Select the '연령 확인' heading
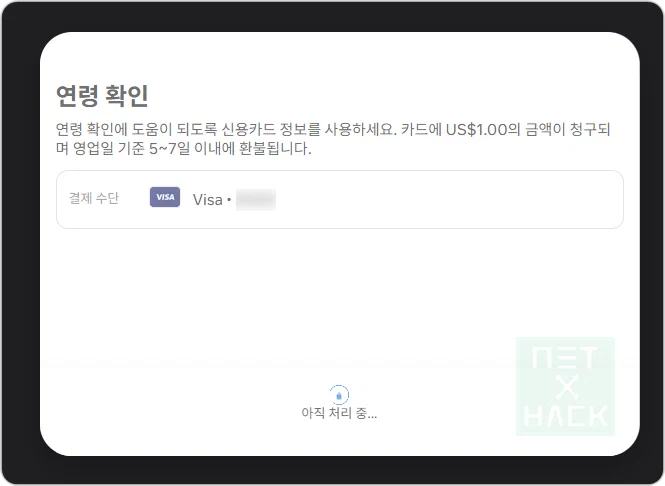The height and width of the screenshot is (486, 665). point(102,95)
